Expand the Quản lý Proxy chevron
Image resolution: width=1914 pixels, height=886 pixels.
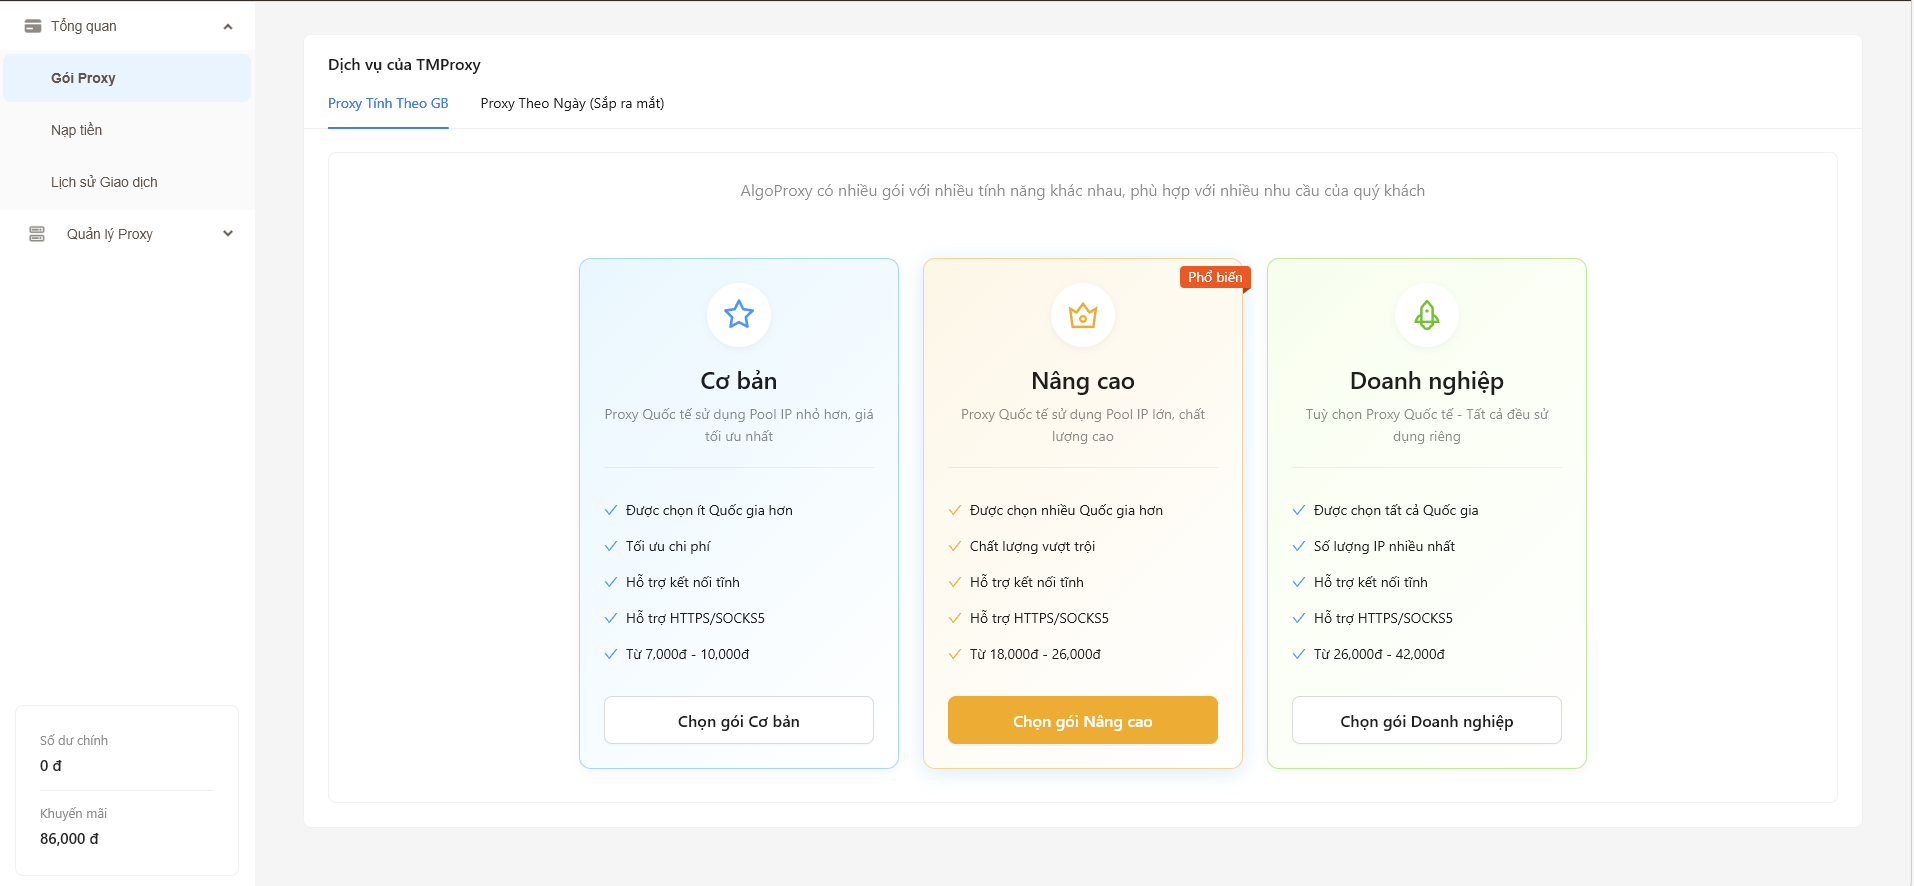(228, 234)
